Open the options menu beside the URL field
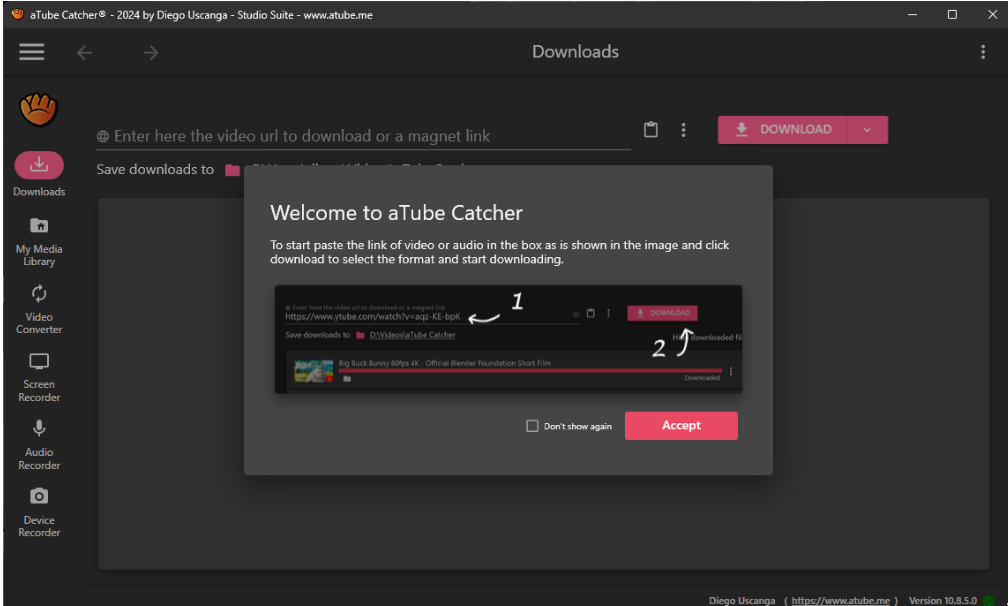 683,130
